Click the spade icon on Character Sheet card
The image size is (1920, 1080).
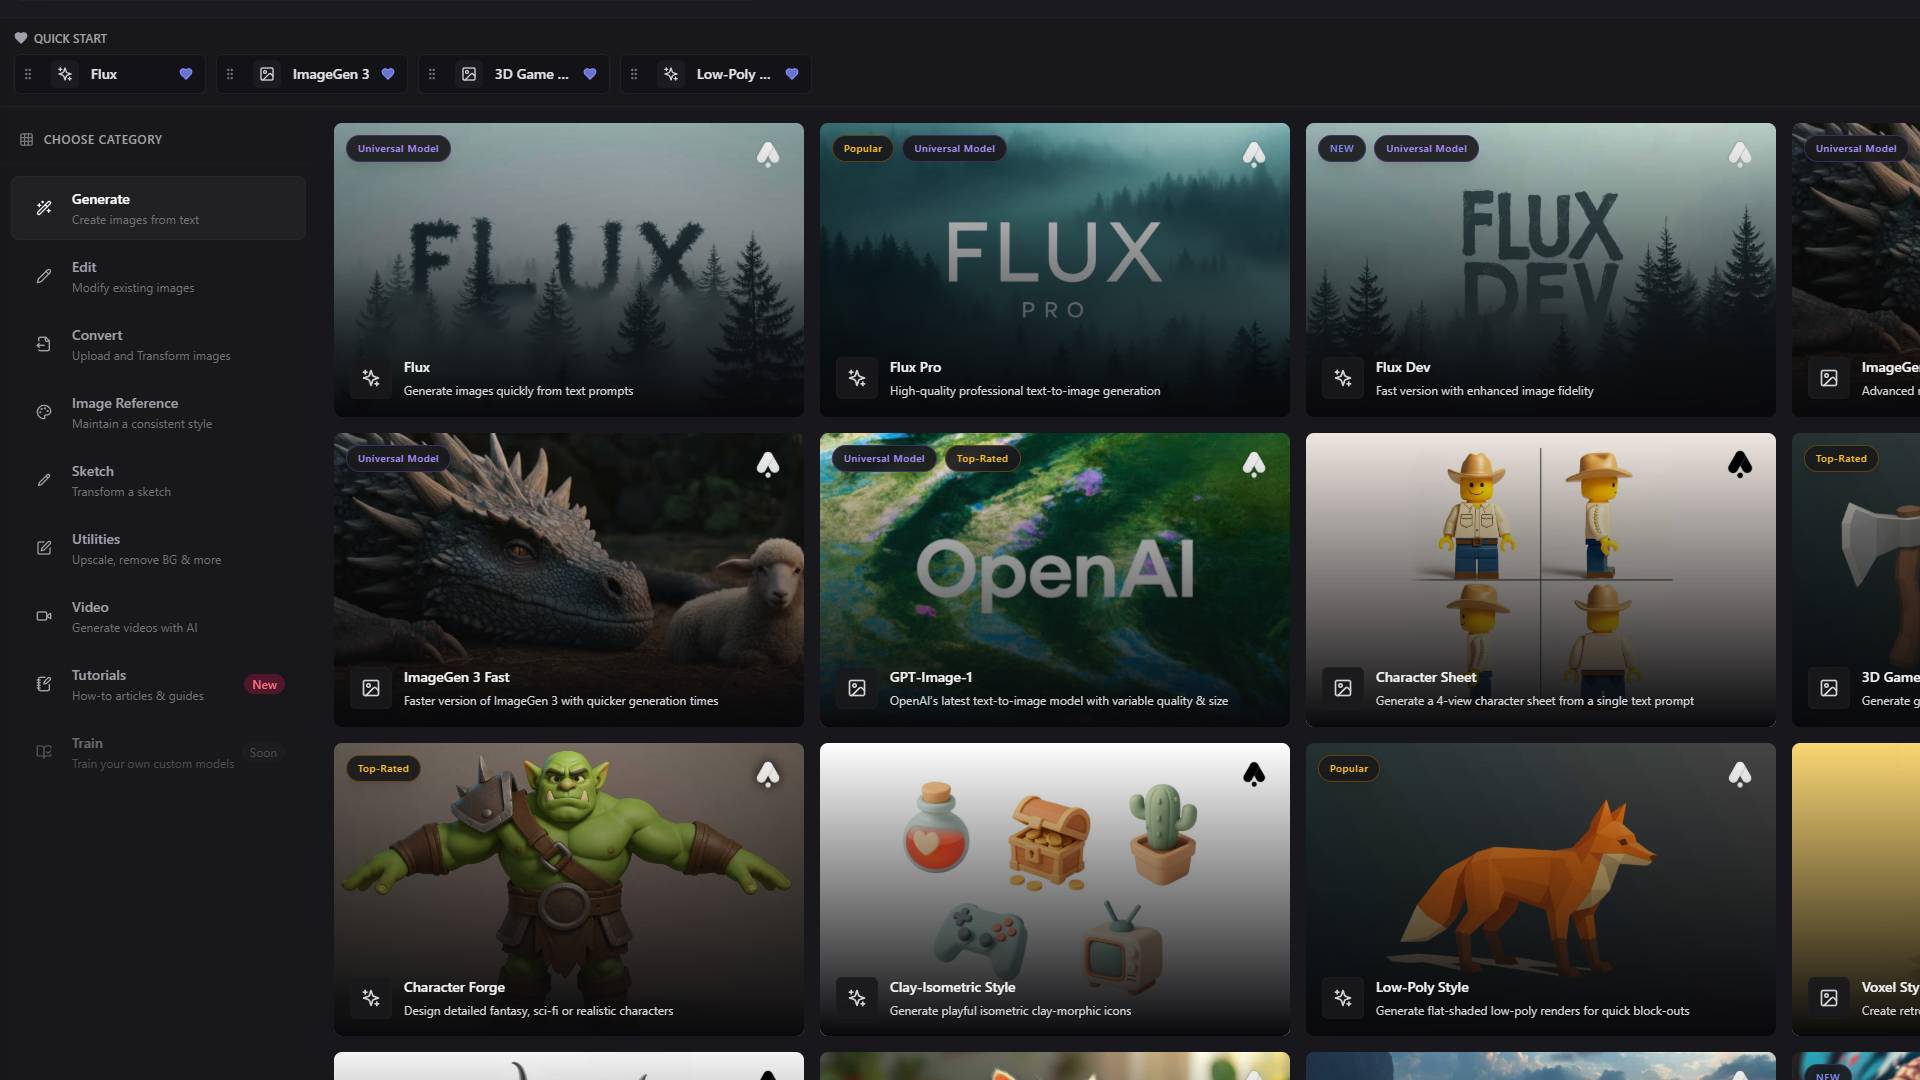[x=1740, y=464]
